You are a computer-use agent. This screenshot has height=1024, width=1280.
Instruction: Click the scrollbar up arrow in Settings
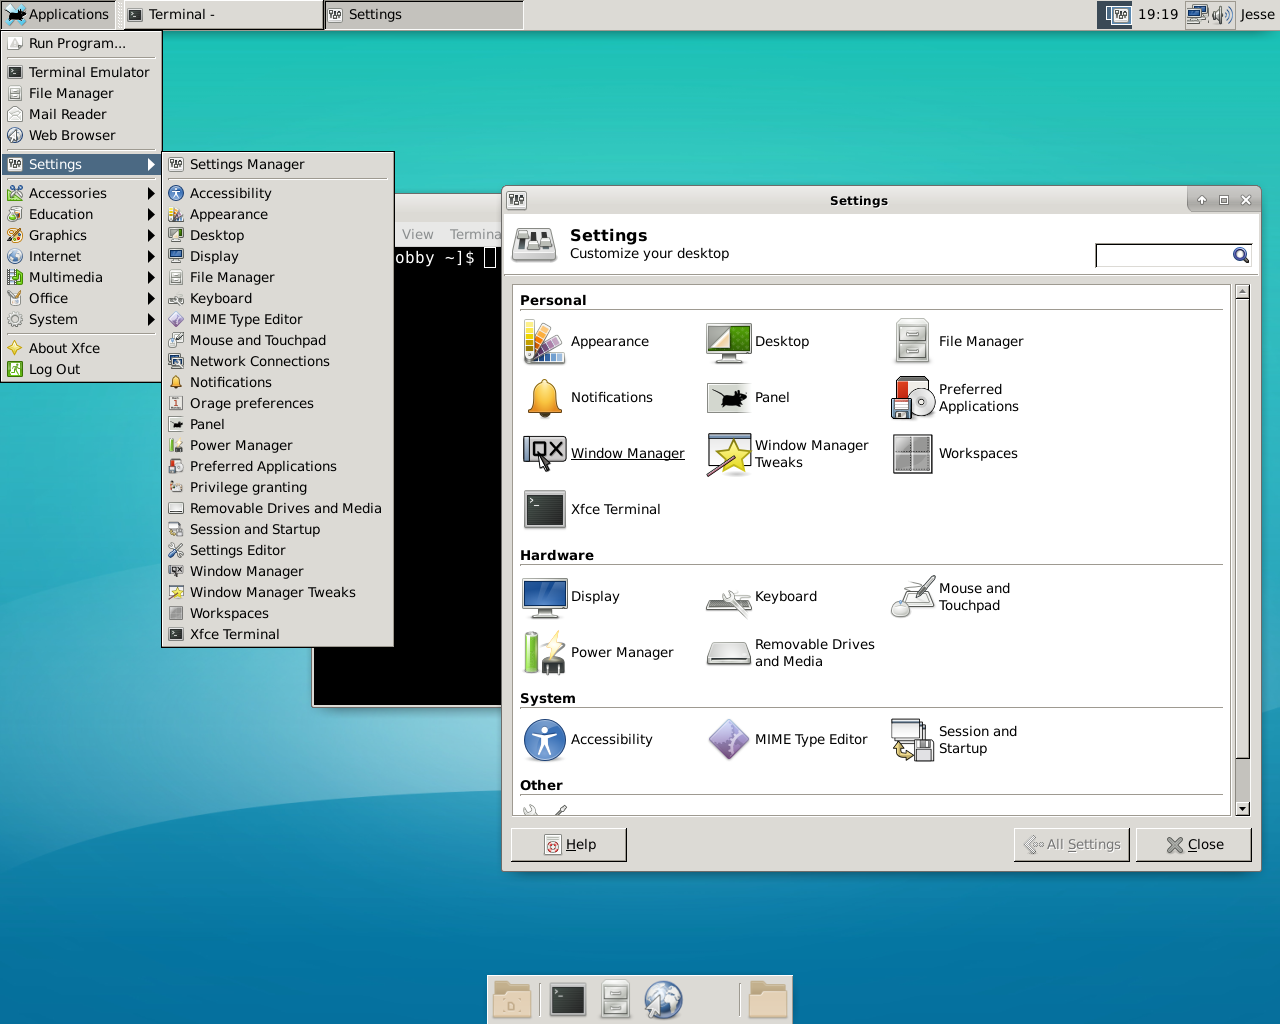[1242, 292]
